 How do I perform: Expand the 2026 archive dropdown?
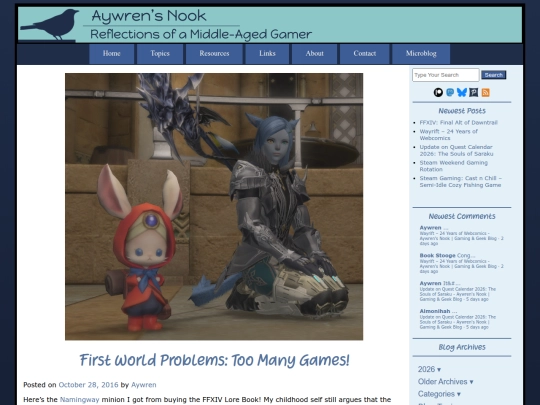coord(429,369)
